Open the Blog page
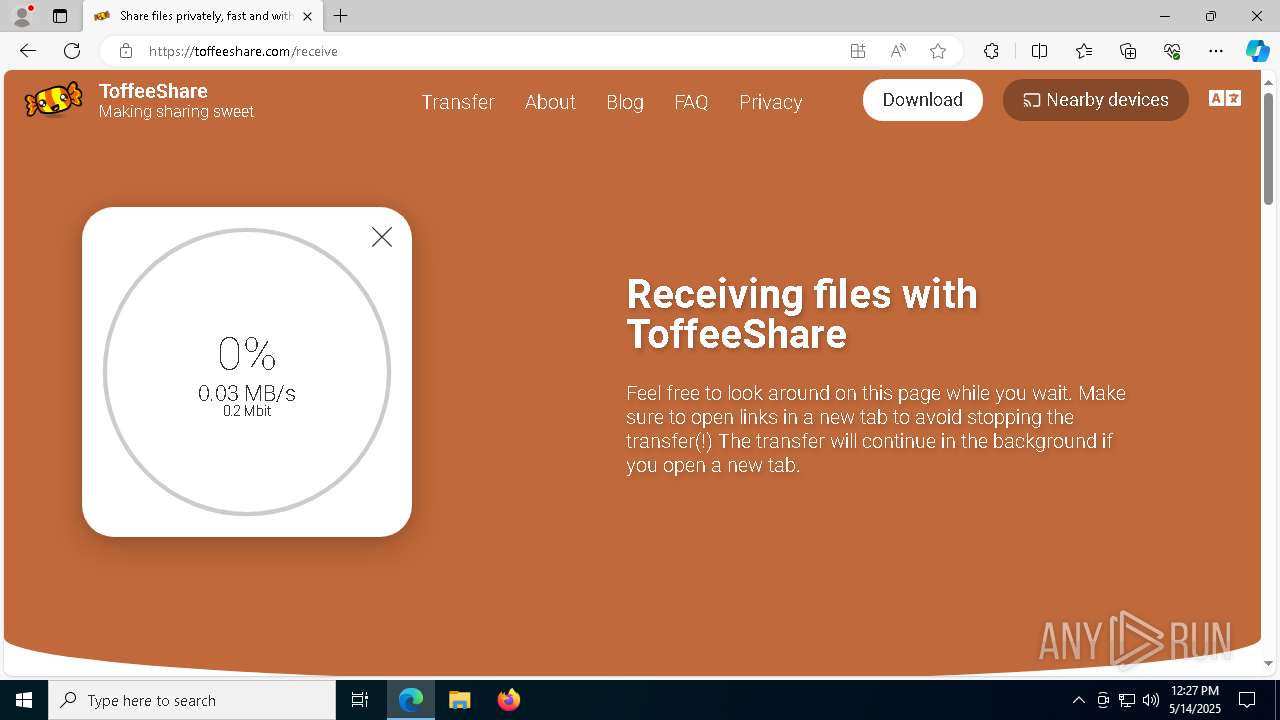 click(x=625, y=102)
